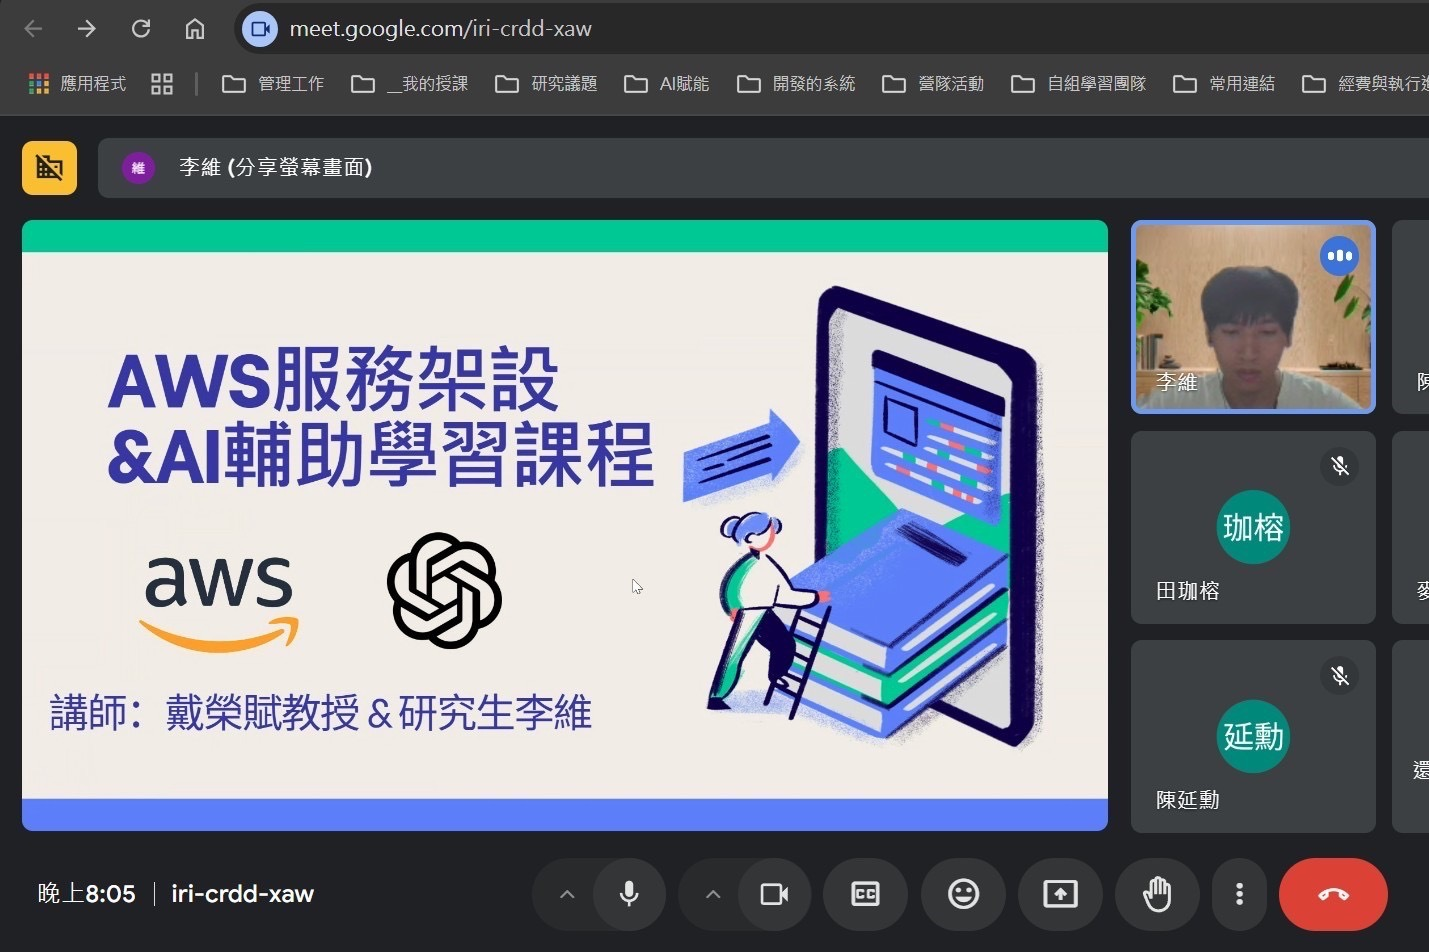Open the _我的授課 bookmark folder
Screen dimensions: 1429x952
click(410, 84)
